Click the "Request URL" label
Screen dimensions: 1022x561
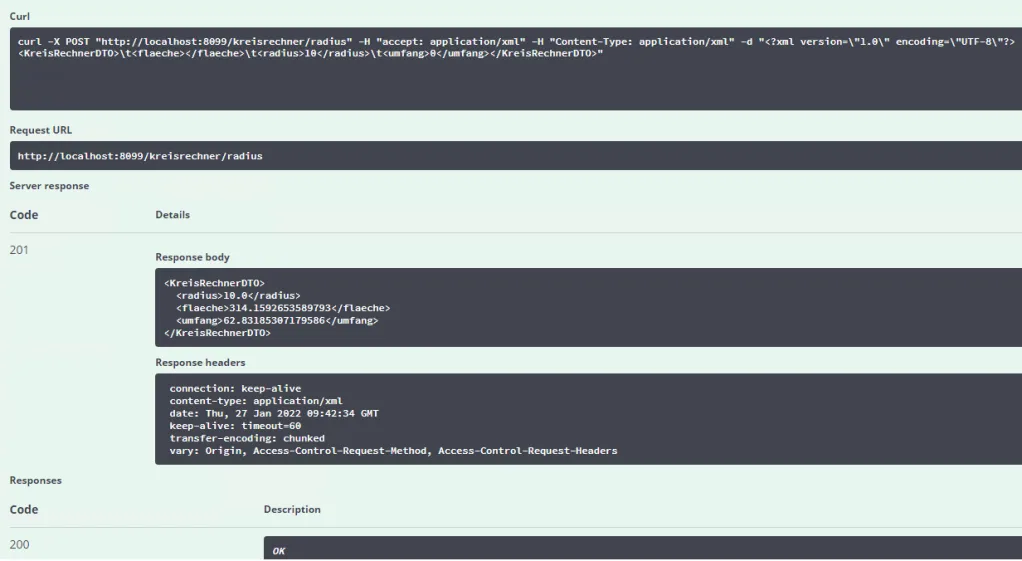click(40, 130)
